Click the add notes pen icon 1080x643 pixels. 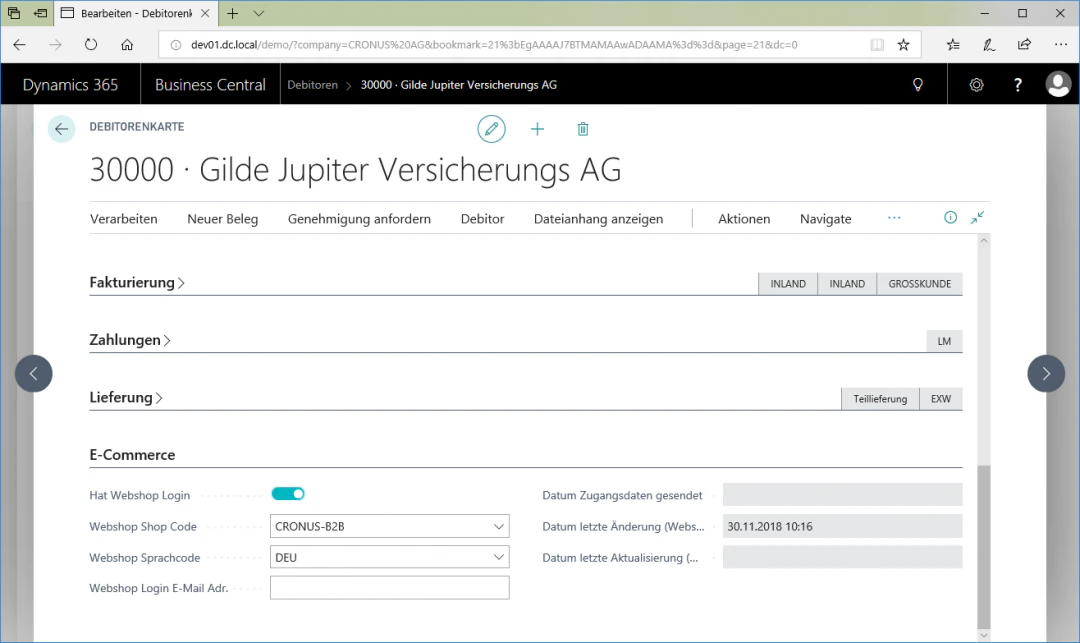[988, 45]
